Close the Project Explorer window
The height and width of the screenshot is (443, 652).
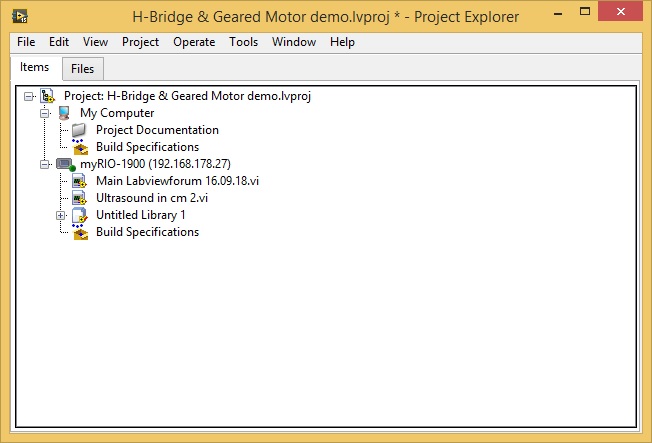click(620, 12)
